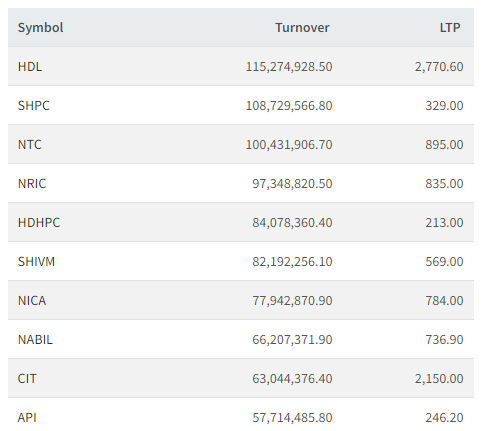
Task: Click LTP value 569.00
Action: 444,262
